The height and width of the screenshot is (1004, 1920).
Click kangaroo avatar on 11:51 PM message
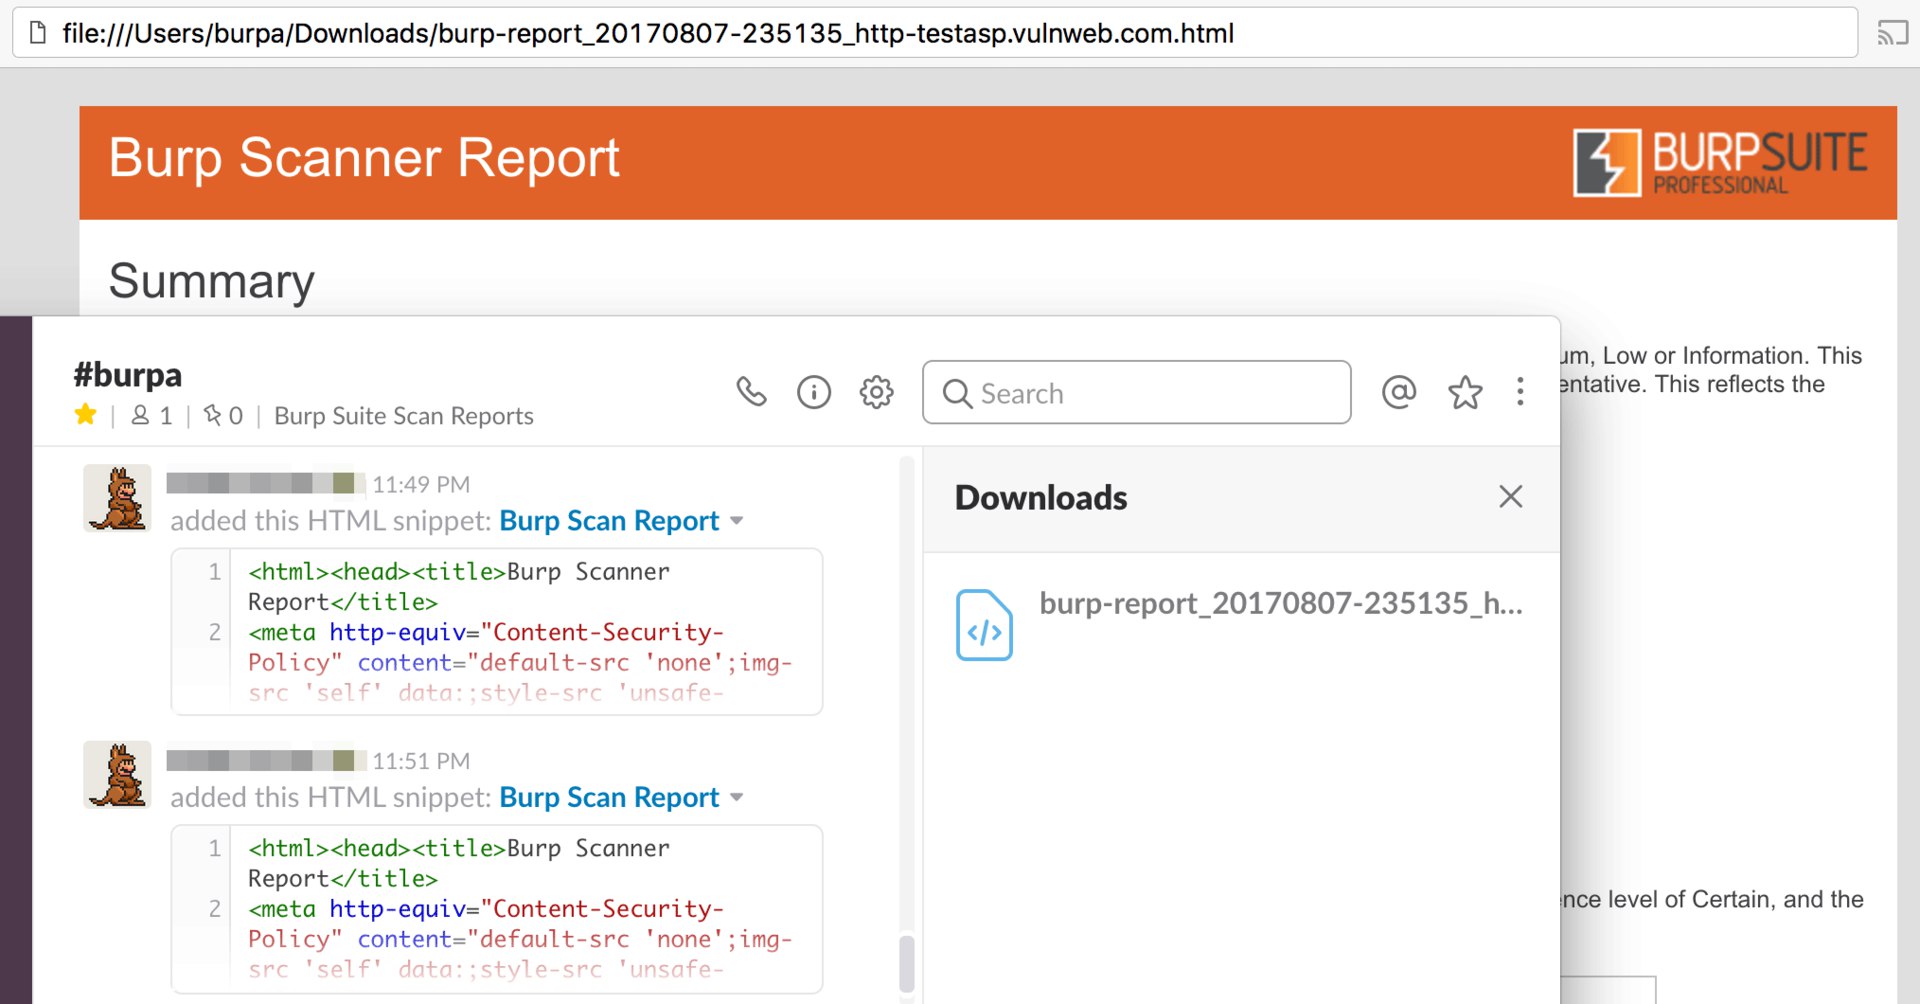pos(117,774)
